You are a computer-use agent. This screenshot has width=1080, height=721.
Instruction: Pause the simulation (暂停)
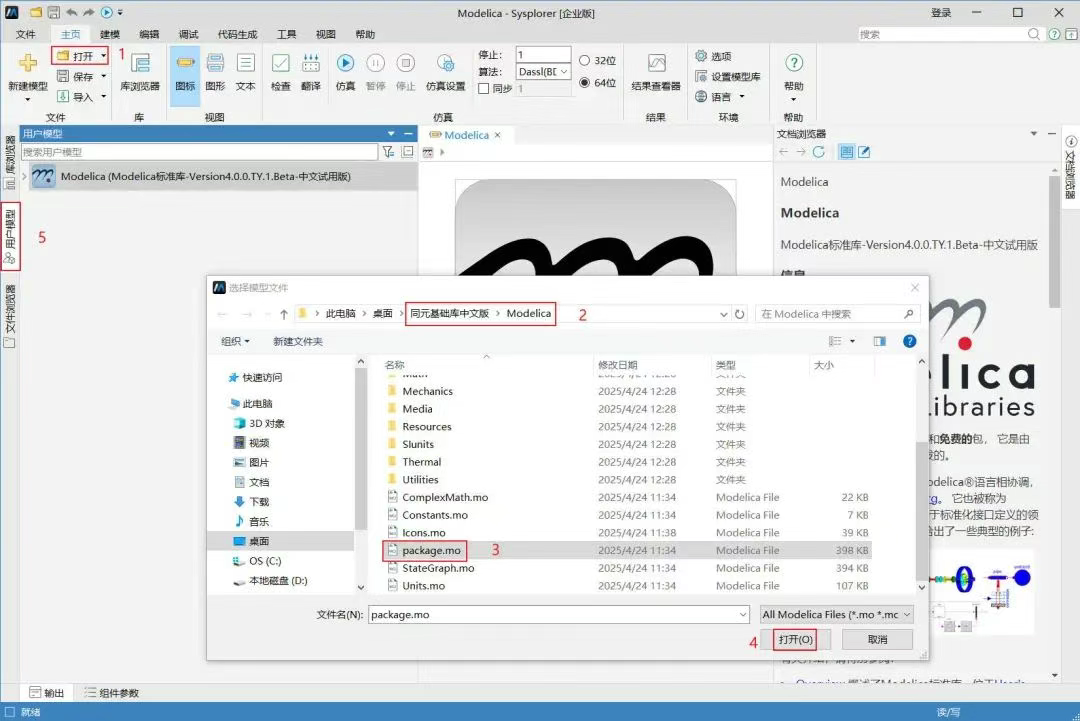(375, 63)
